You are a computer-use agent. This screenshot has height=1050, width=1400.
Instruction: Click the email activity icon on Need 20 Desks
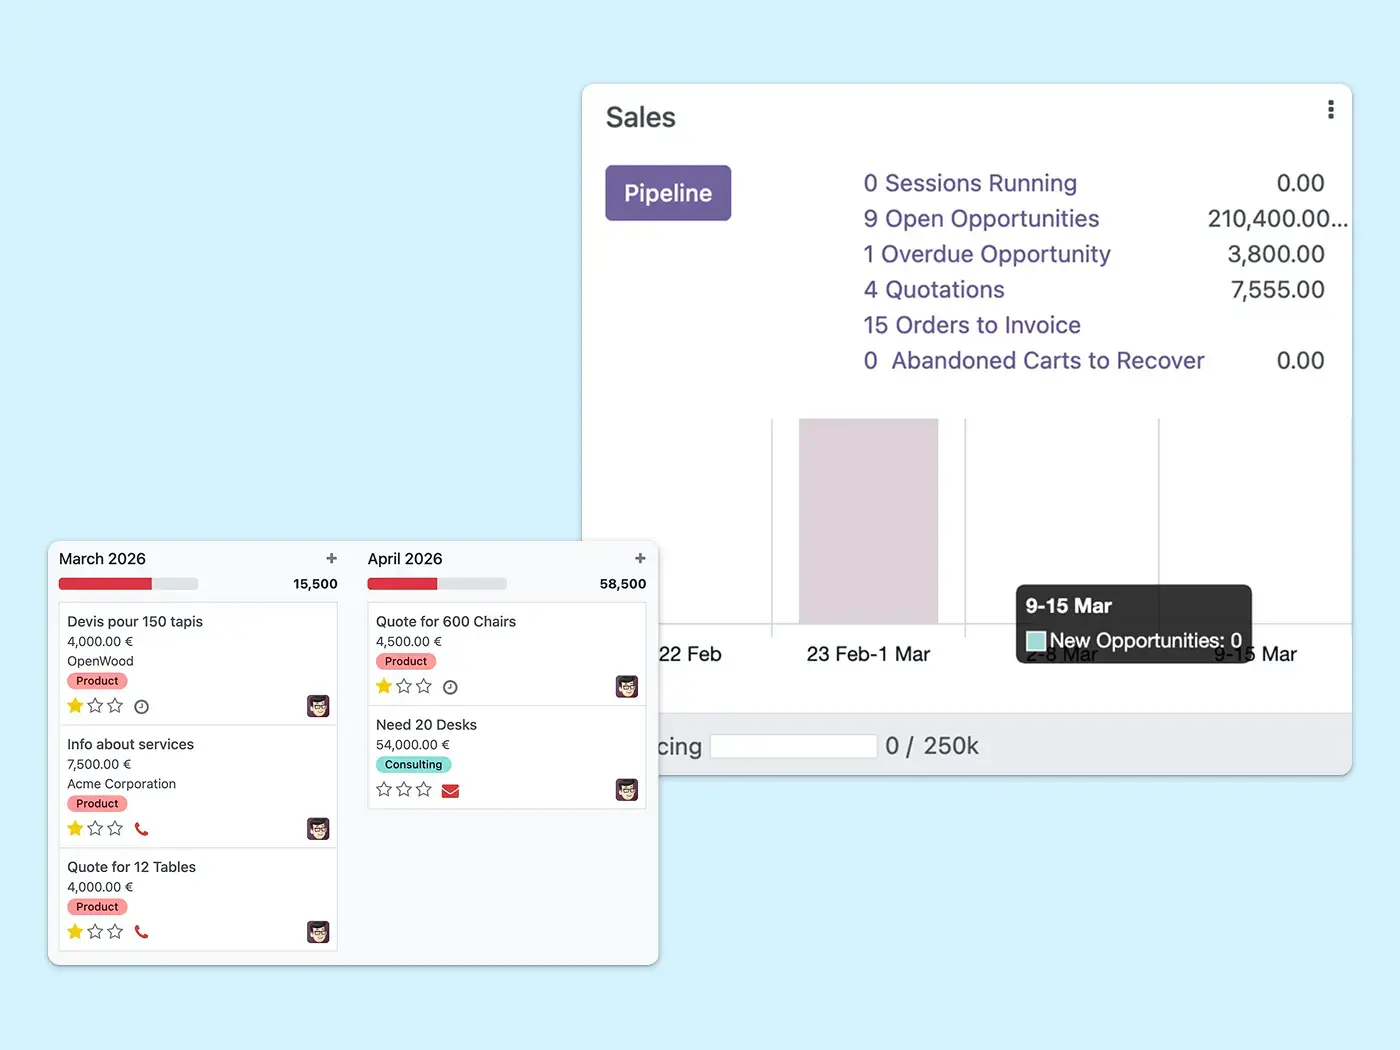click(x=450, y=791)
